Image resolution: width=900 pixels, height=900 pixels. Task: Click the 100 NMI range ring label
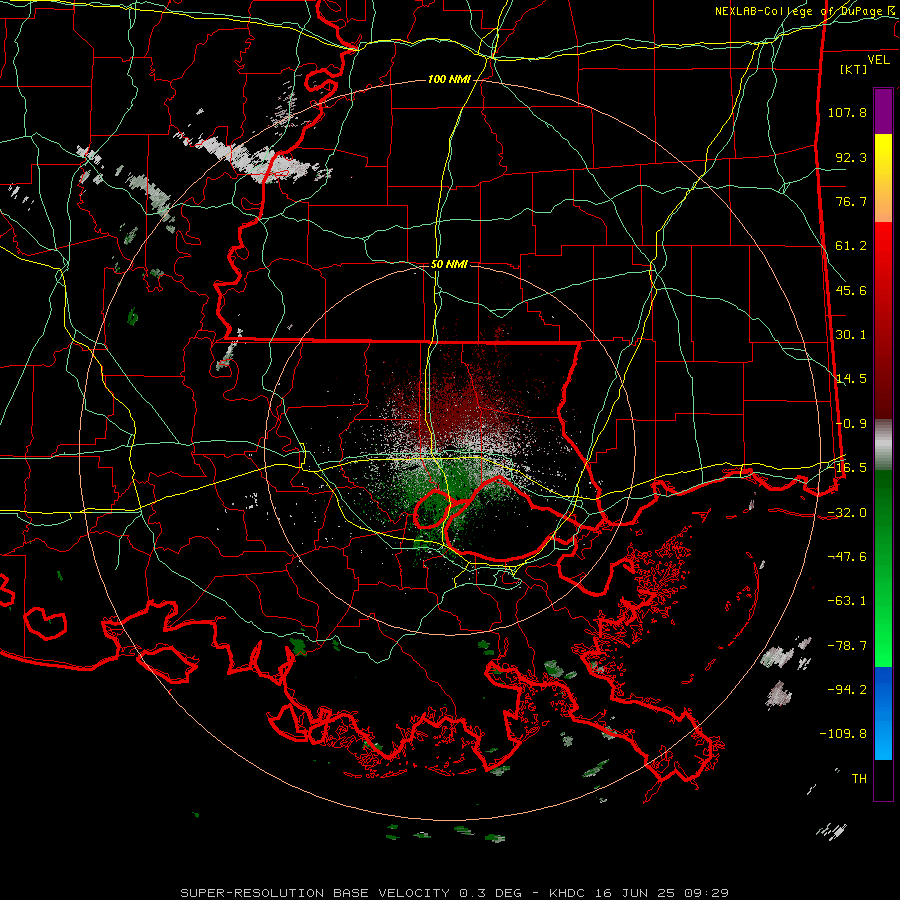click(x=449, y=79)
